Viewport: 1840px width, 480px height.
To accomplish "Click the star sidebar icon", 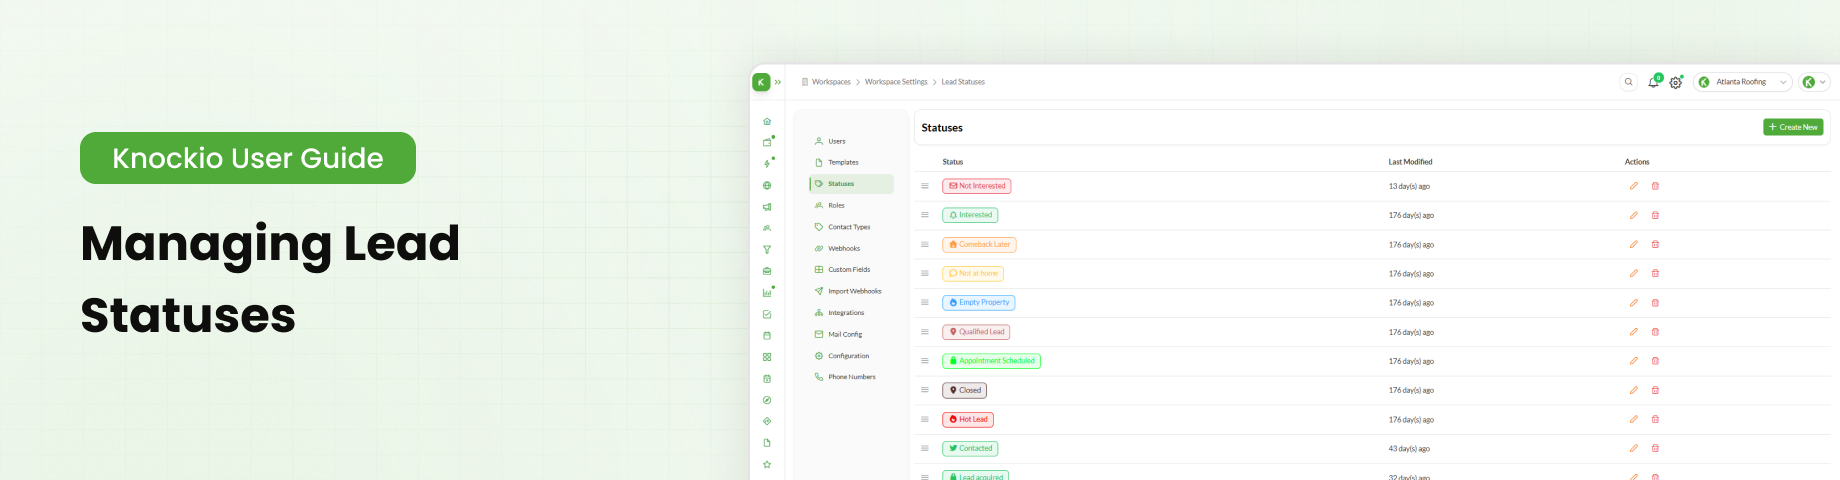I will pos(767,464).
